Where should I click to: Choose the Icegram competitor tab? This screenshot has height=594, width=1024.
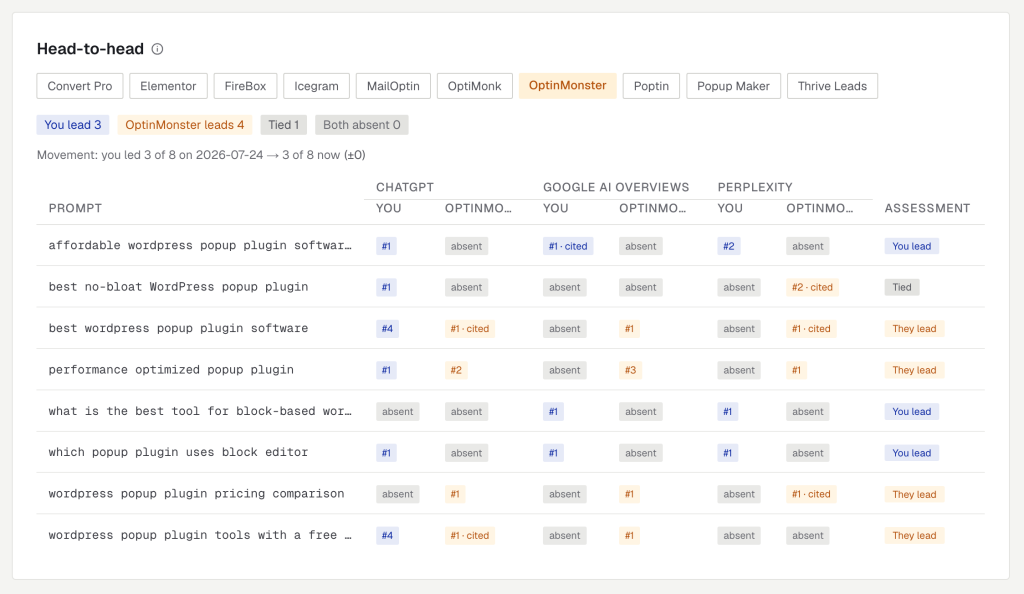click(316, 86)
